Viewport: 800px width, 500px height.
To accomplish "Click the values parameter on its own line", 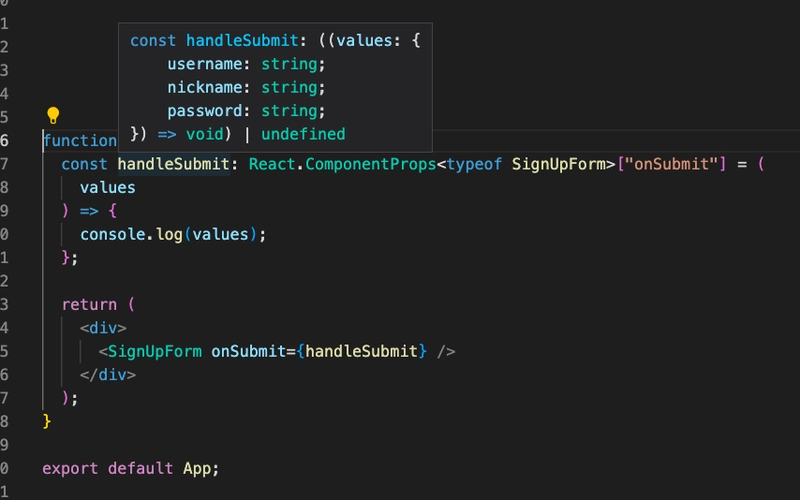I will click(108, 188).
